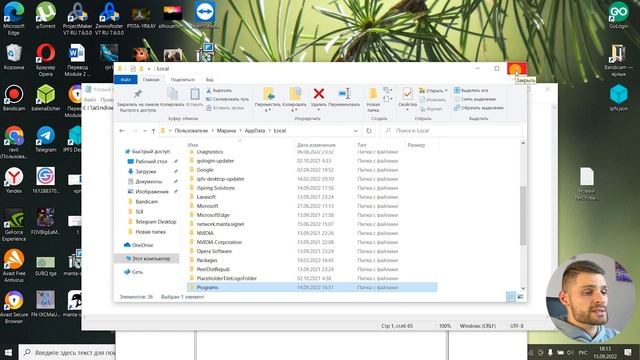Switch to the Поделиться ribbon tab
Viewport: 640px width, 360px height.
[182, 80]
